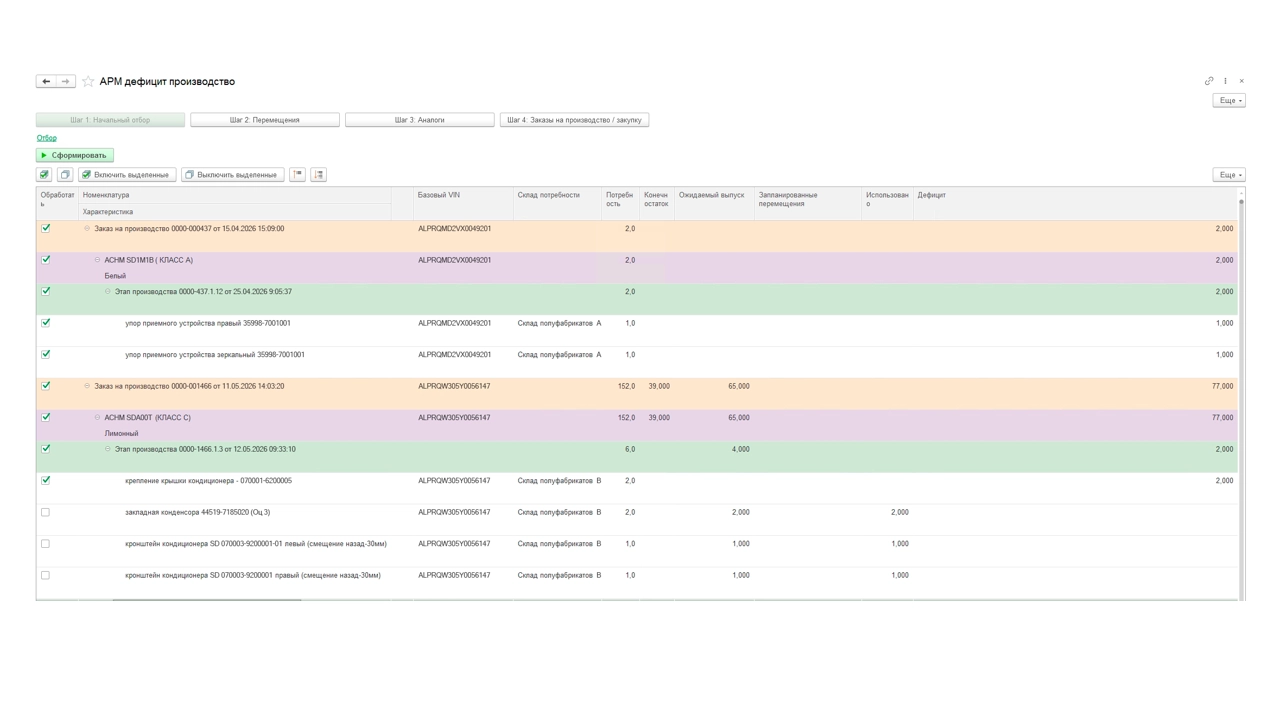This screenshot has height=720, width=1280.
Task: Copy link using the chain icon
Action: 1209,81
